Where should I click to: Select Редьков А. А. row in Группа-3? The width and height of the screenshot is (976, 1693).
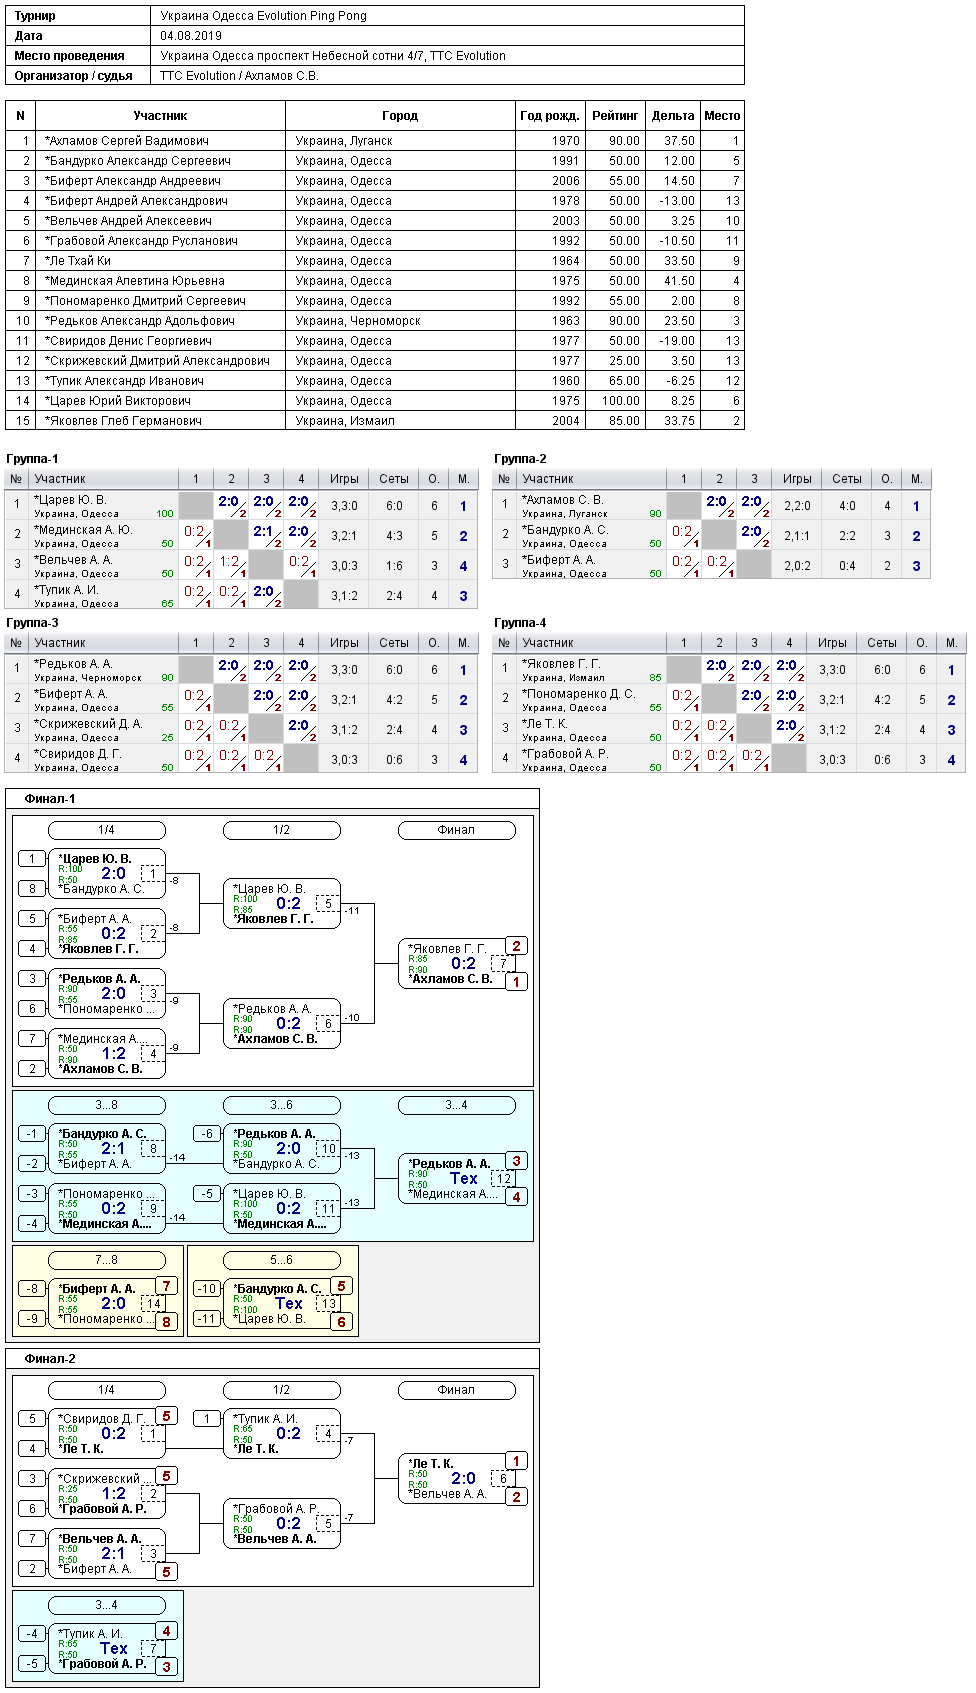tap(241, 670)
